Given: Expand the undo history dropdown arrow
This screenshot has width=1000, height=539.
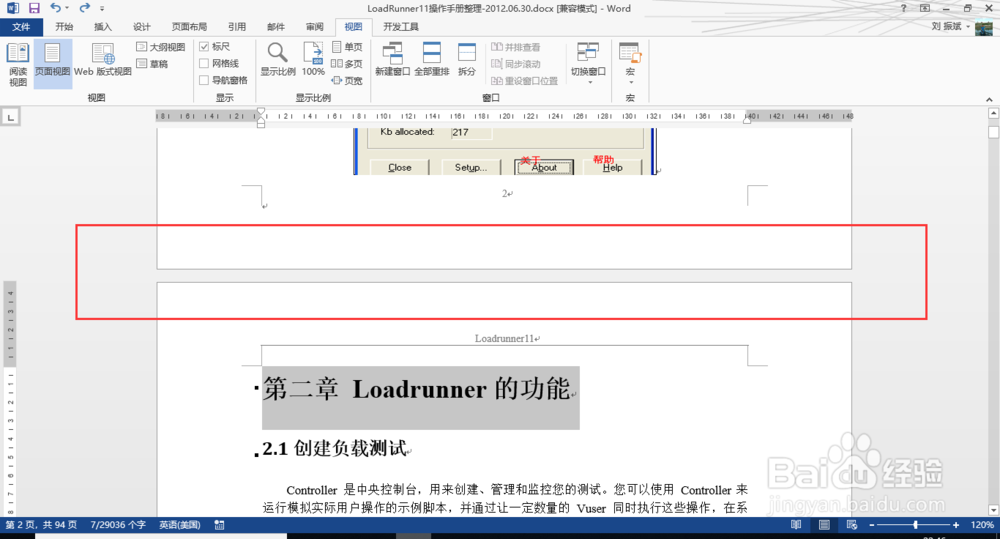Looking at the screenshot, I should [x=67, y=8].
